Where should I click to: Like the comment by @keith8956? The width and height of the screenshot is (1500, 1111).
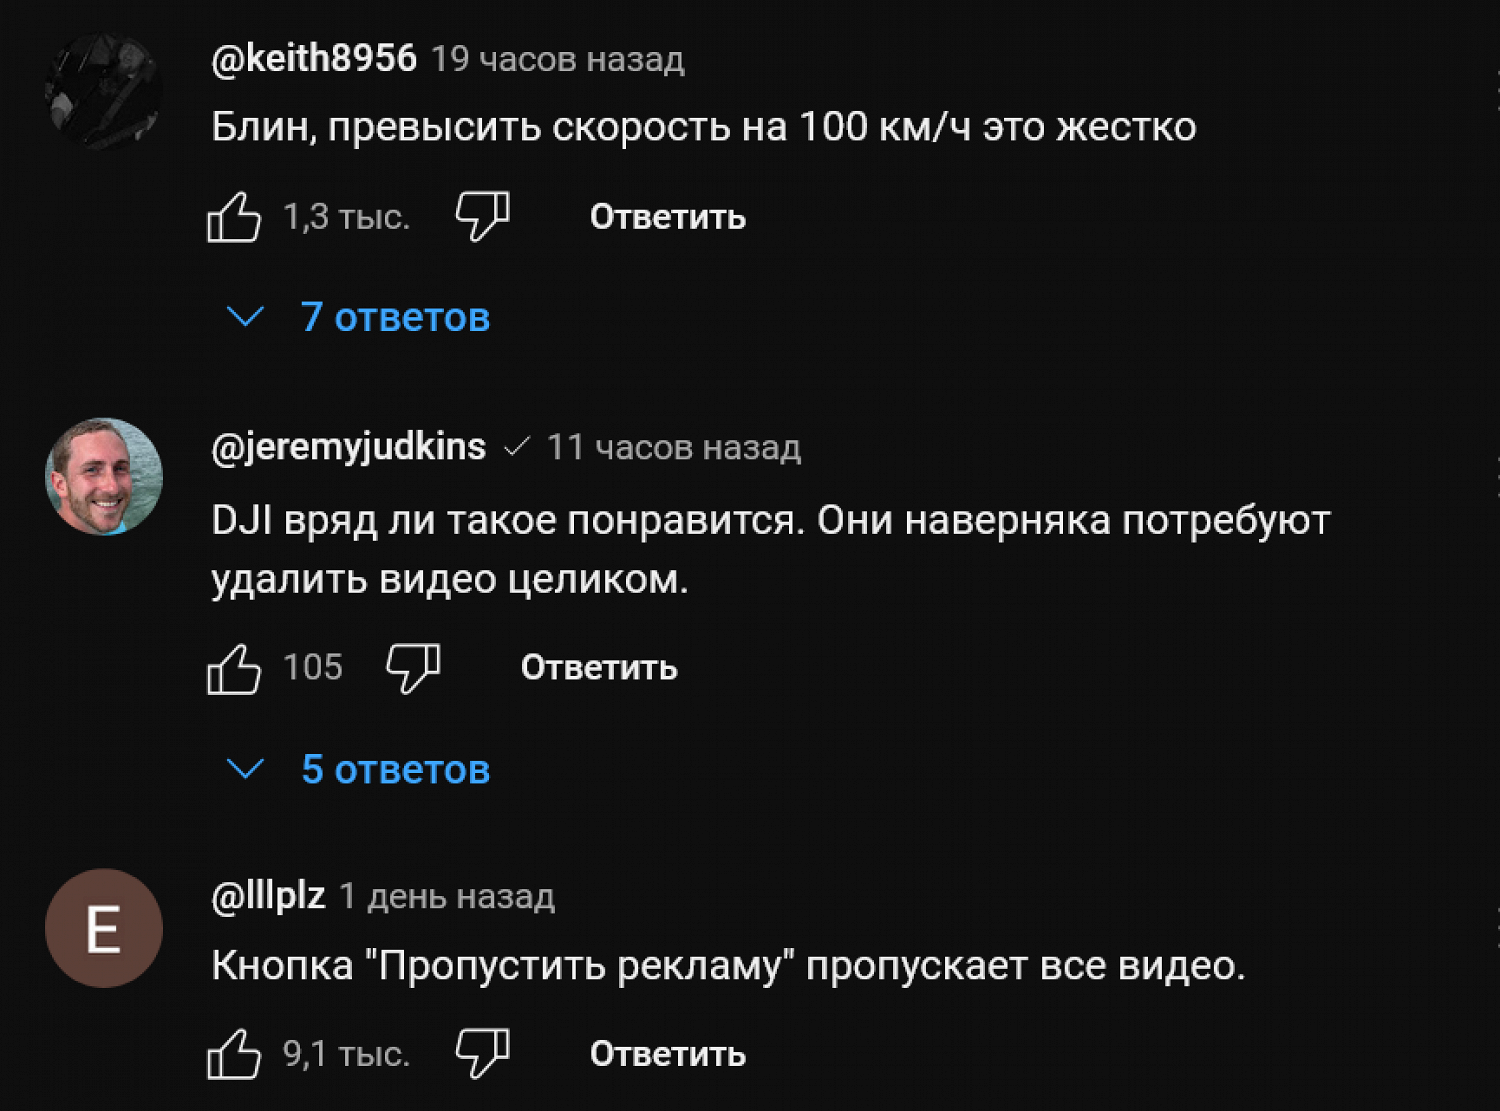coord(234,217)
